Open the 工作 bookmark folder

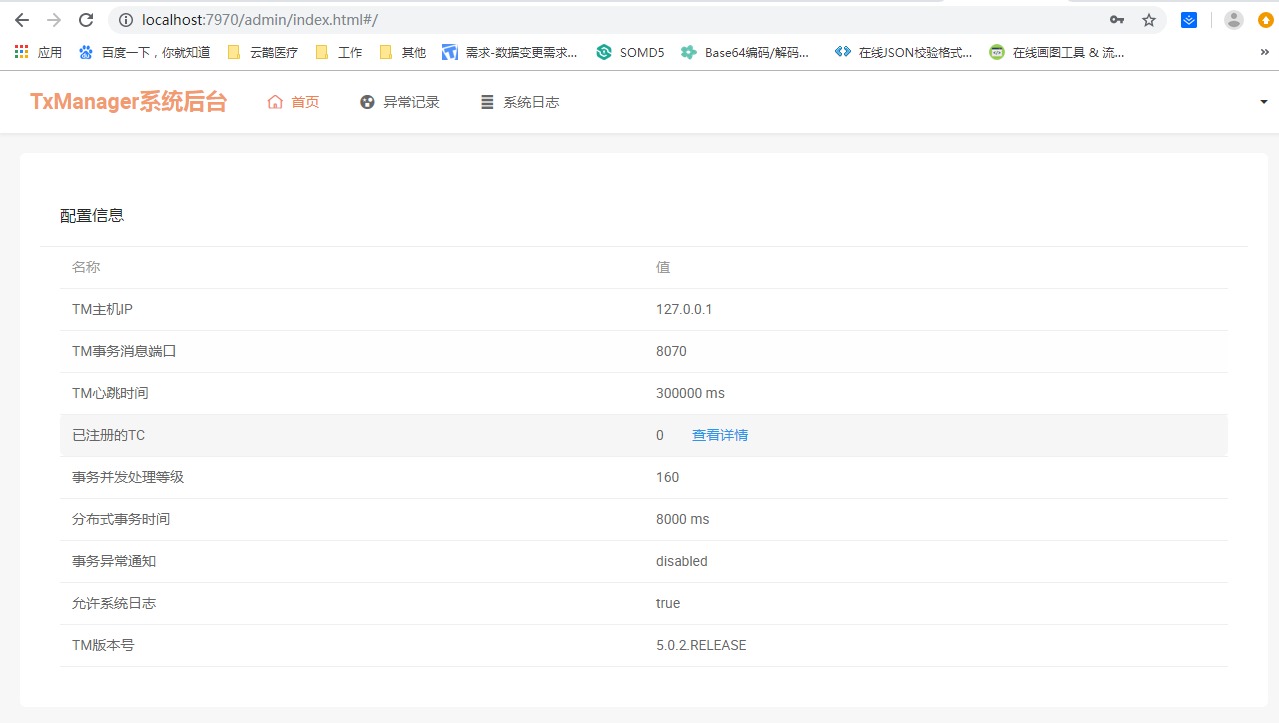tap(338, 52)
